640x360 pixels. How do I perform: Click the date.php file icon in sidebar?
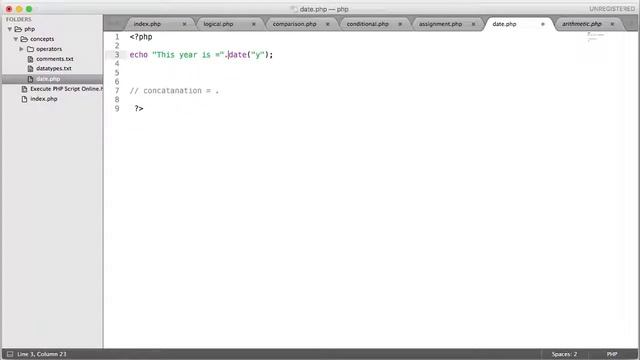(30, 79)
